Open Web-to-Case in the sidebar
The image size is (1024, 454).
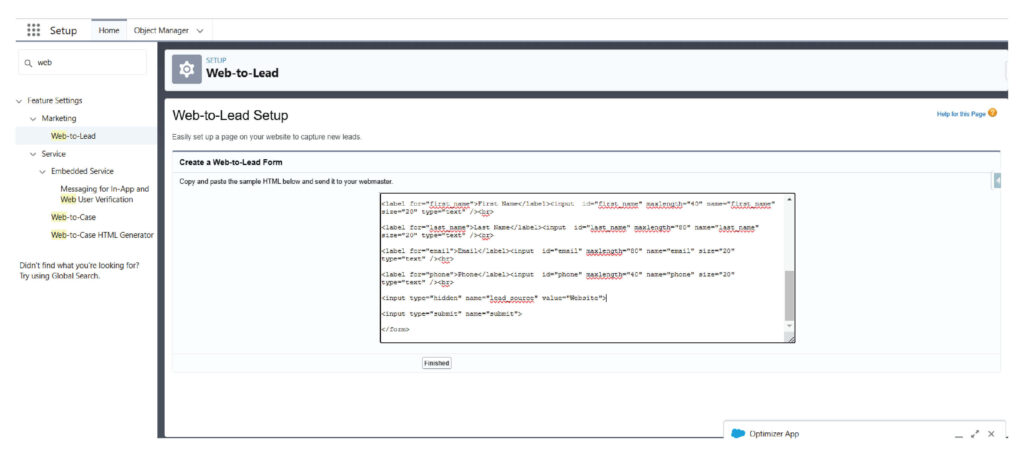[x=74, y=217]
